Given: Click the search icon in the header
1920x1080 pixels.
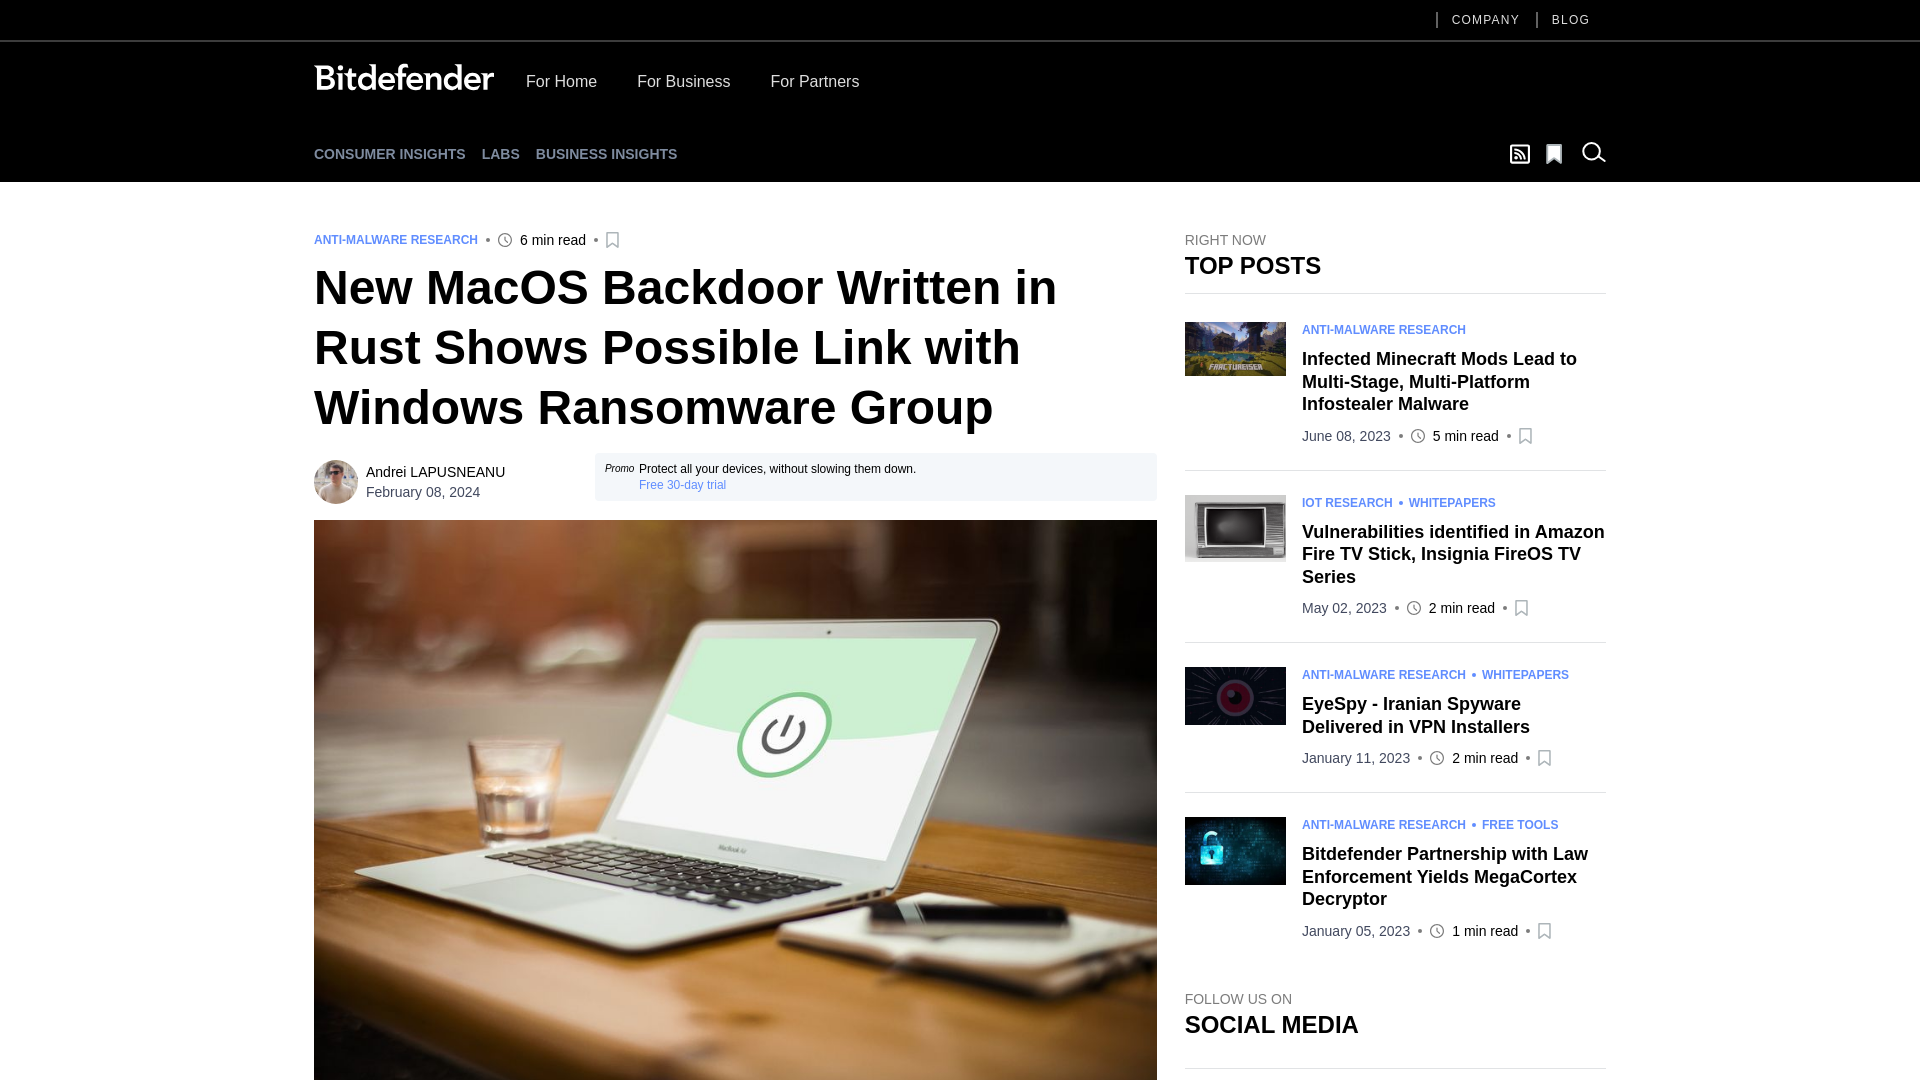Looking at the screenshot, I should pos(1593,152).
